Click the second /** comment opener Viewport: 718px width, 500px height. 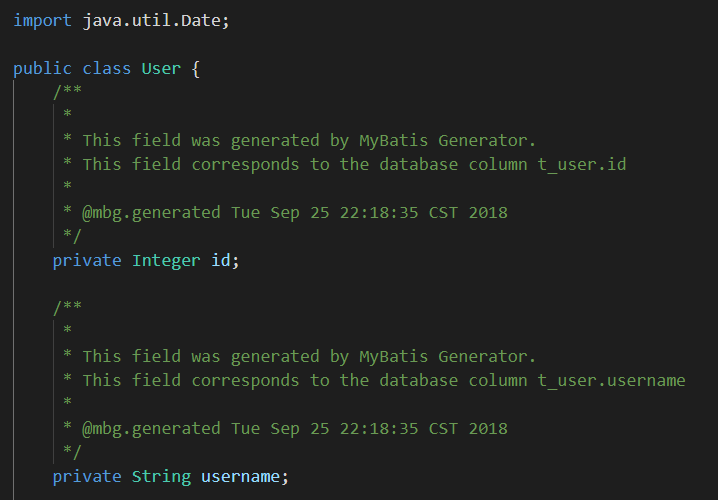tap(67, 308)
